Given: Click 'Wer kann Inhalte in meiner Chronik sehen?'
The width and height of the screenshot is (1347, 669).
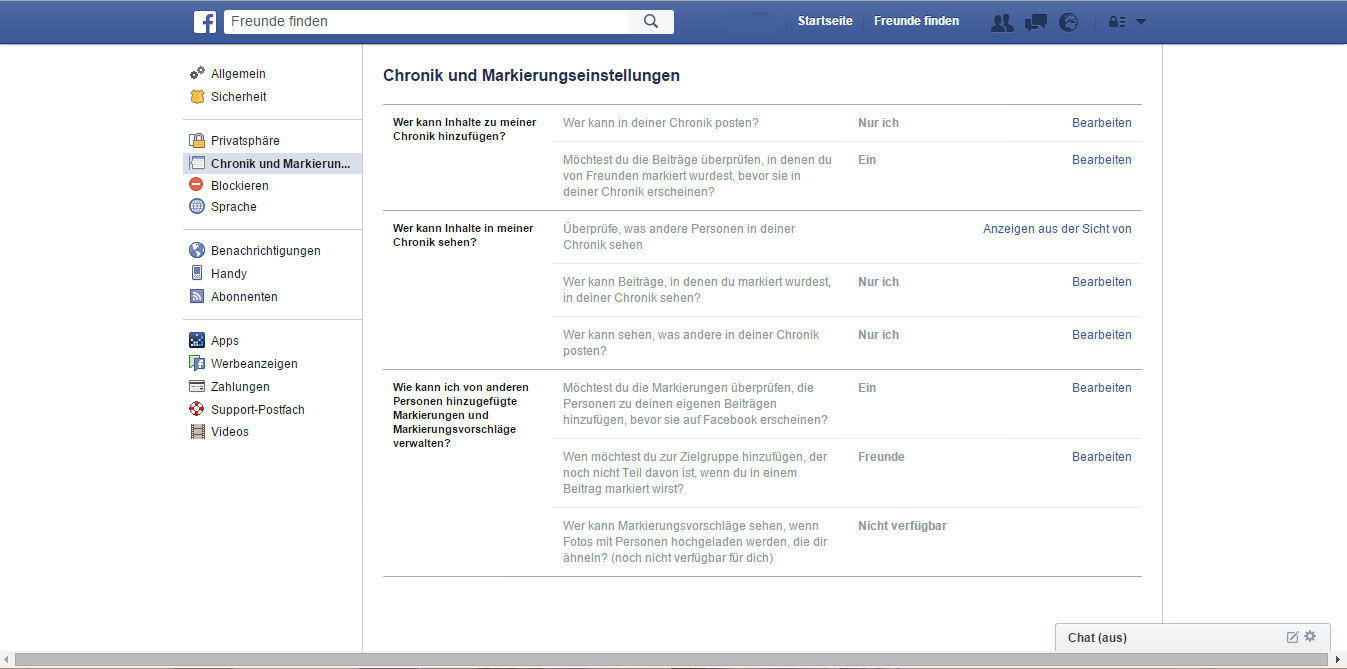Looking at the screenshot, I should coord(463,235).
